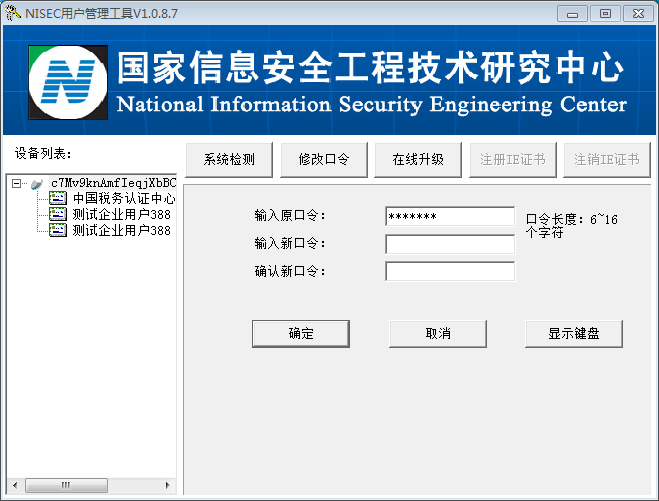Open the 在线升级 online upgrade section
The height and width of the screenshot is (501, 659).
click(417, 159)
